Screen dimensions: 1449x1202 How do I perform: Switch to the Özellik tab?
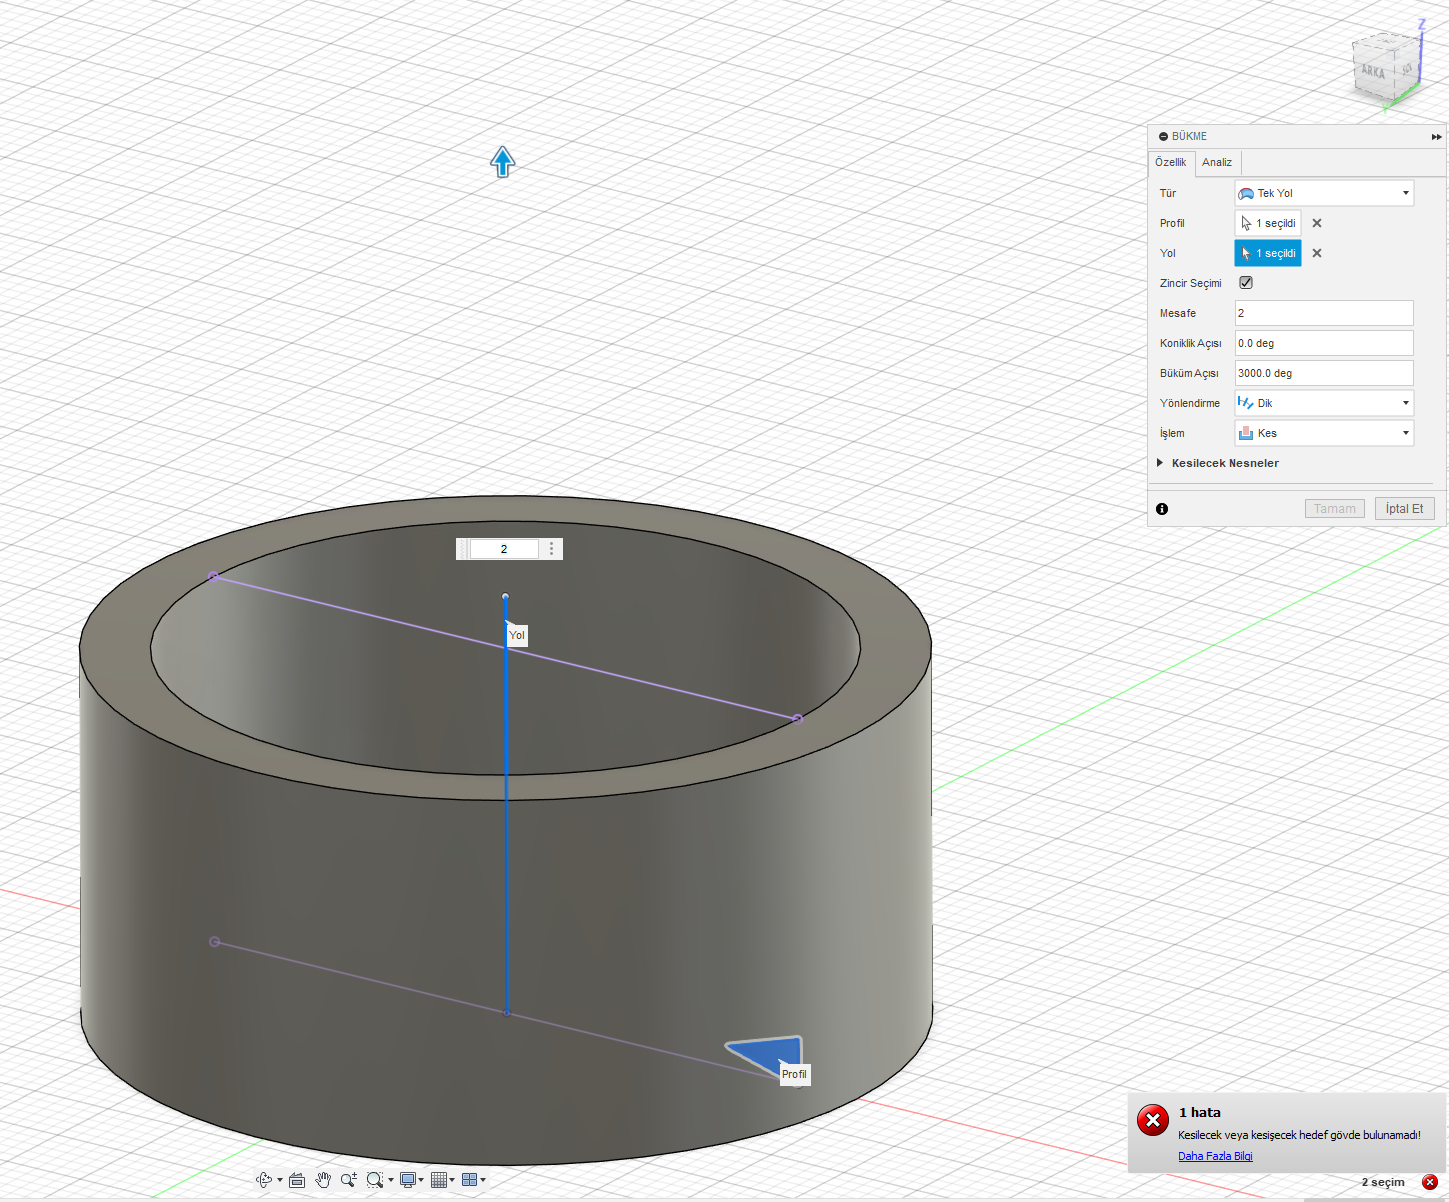point(1170,162)
